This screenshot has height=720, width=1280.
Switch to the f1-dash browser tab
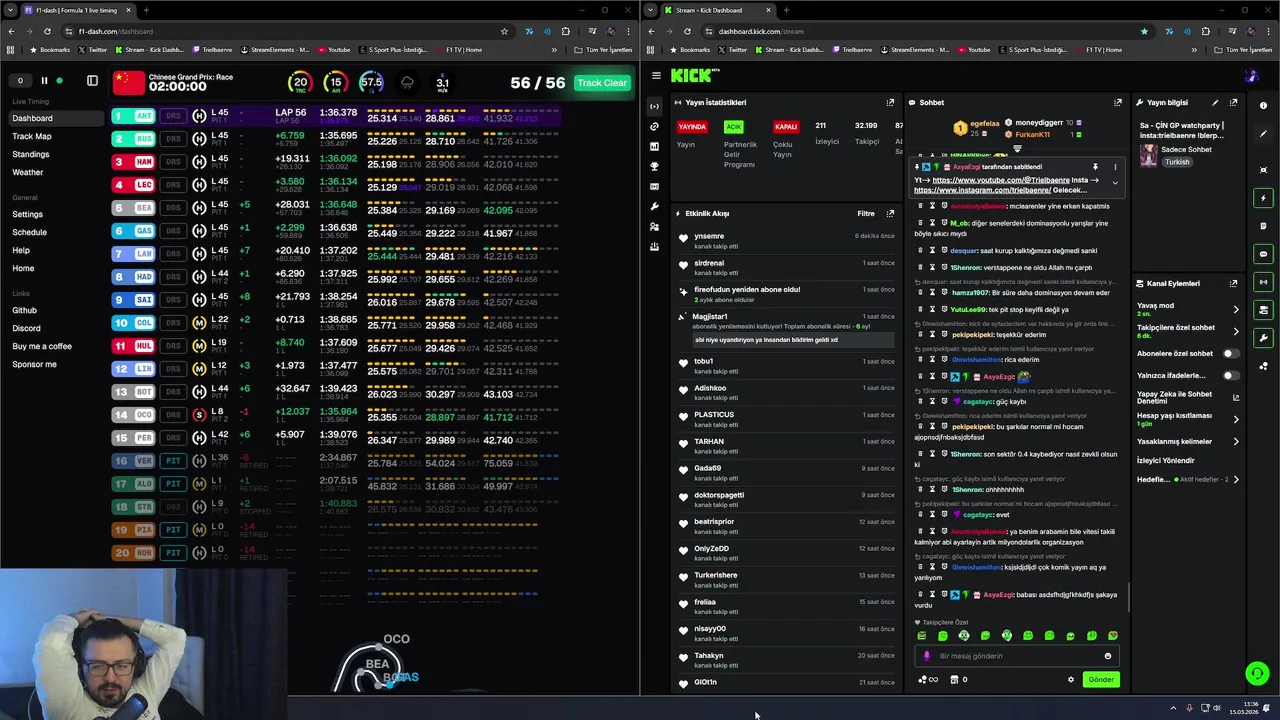75,10
